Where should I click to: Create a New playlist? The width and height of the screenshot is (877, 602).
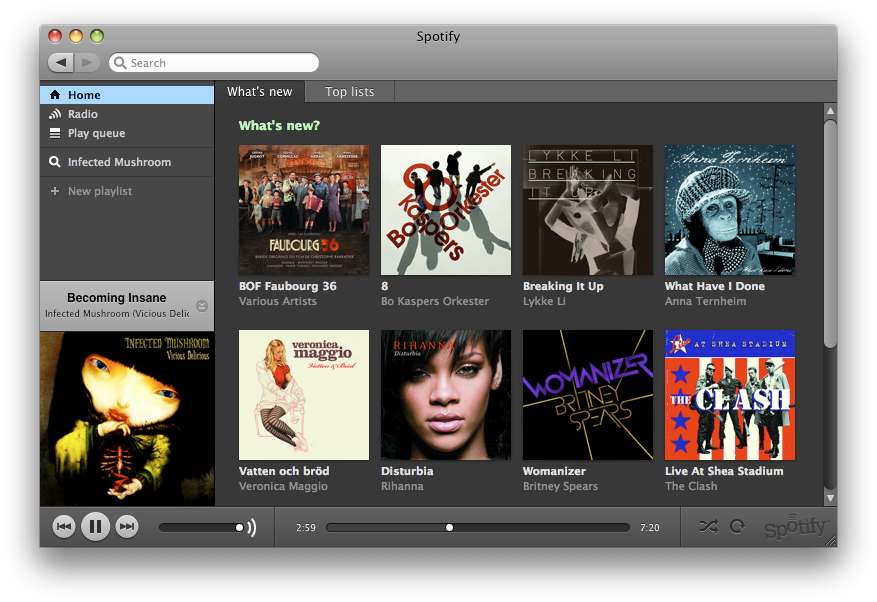click(127, 191)
